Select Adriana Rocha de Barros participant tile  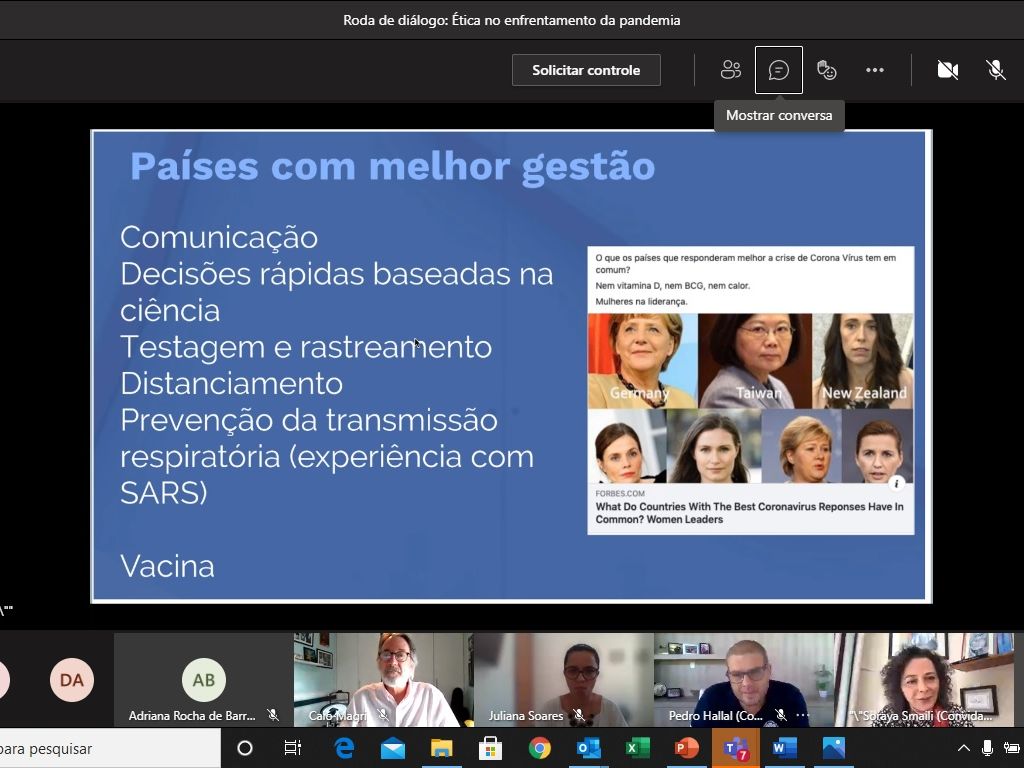coord(204,680)
